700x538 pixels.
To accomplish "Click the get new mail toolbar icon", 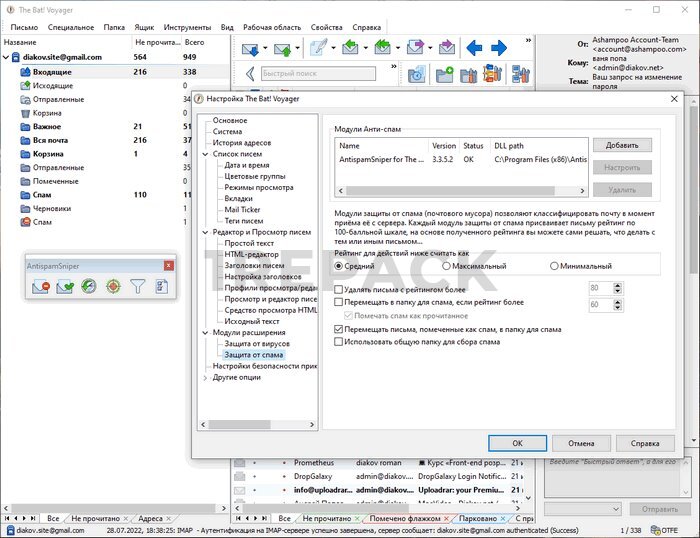I will [251, 47].
